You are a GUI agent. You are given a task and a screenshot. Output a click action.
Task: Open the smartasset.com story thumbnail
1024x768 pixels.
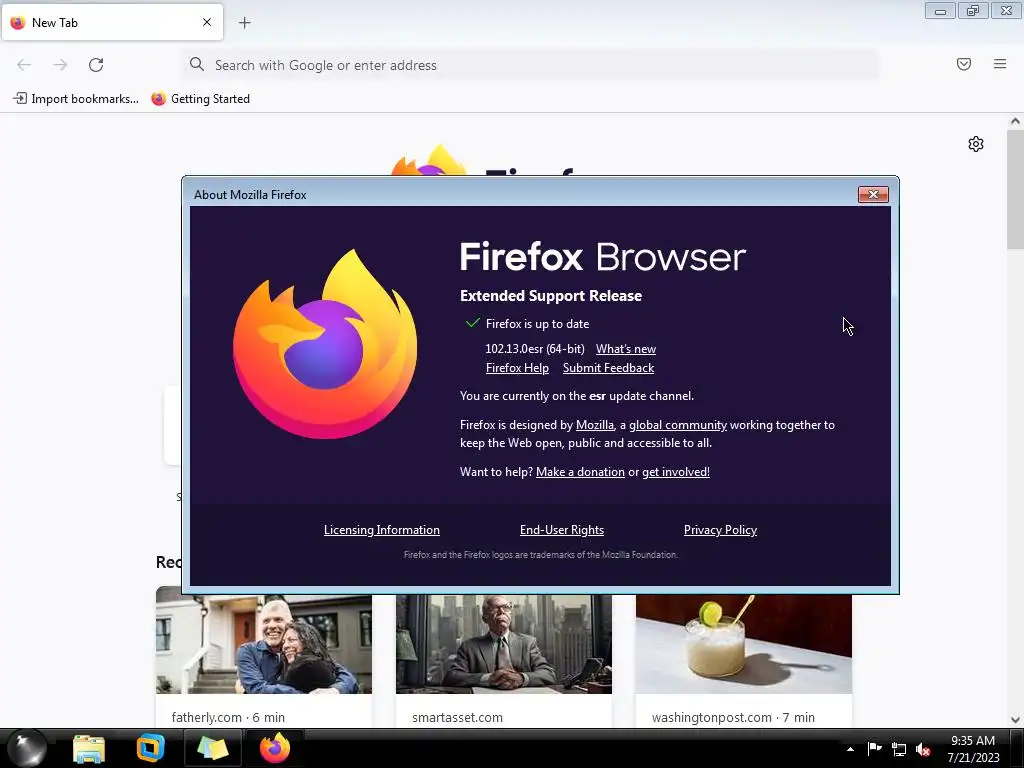pos(504,643)
